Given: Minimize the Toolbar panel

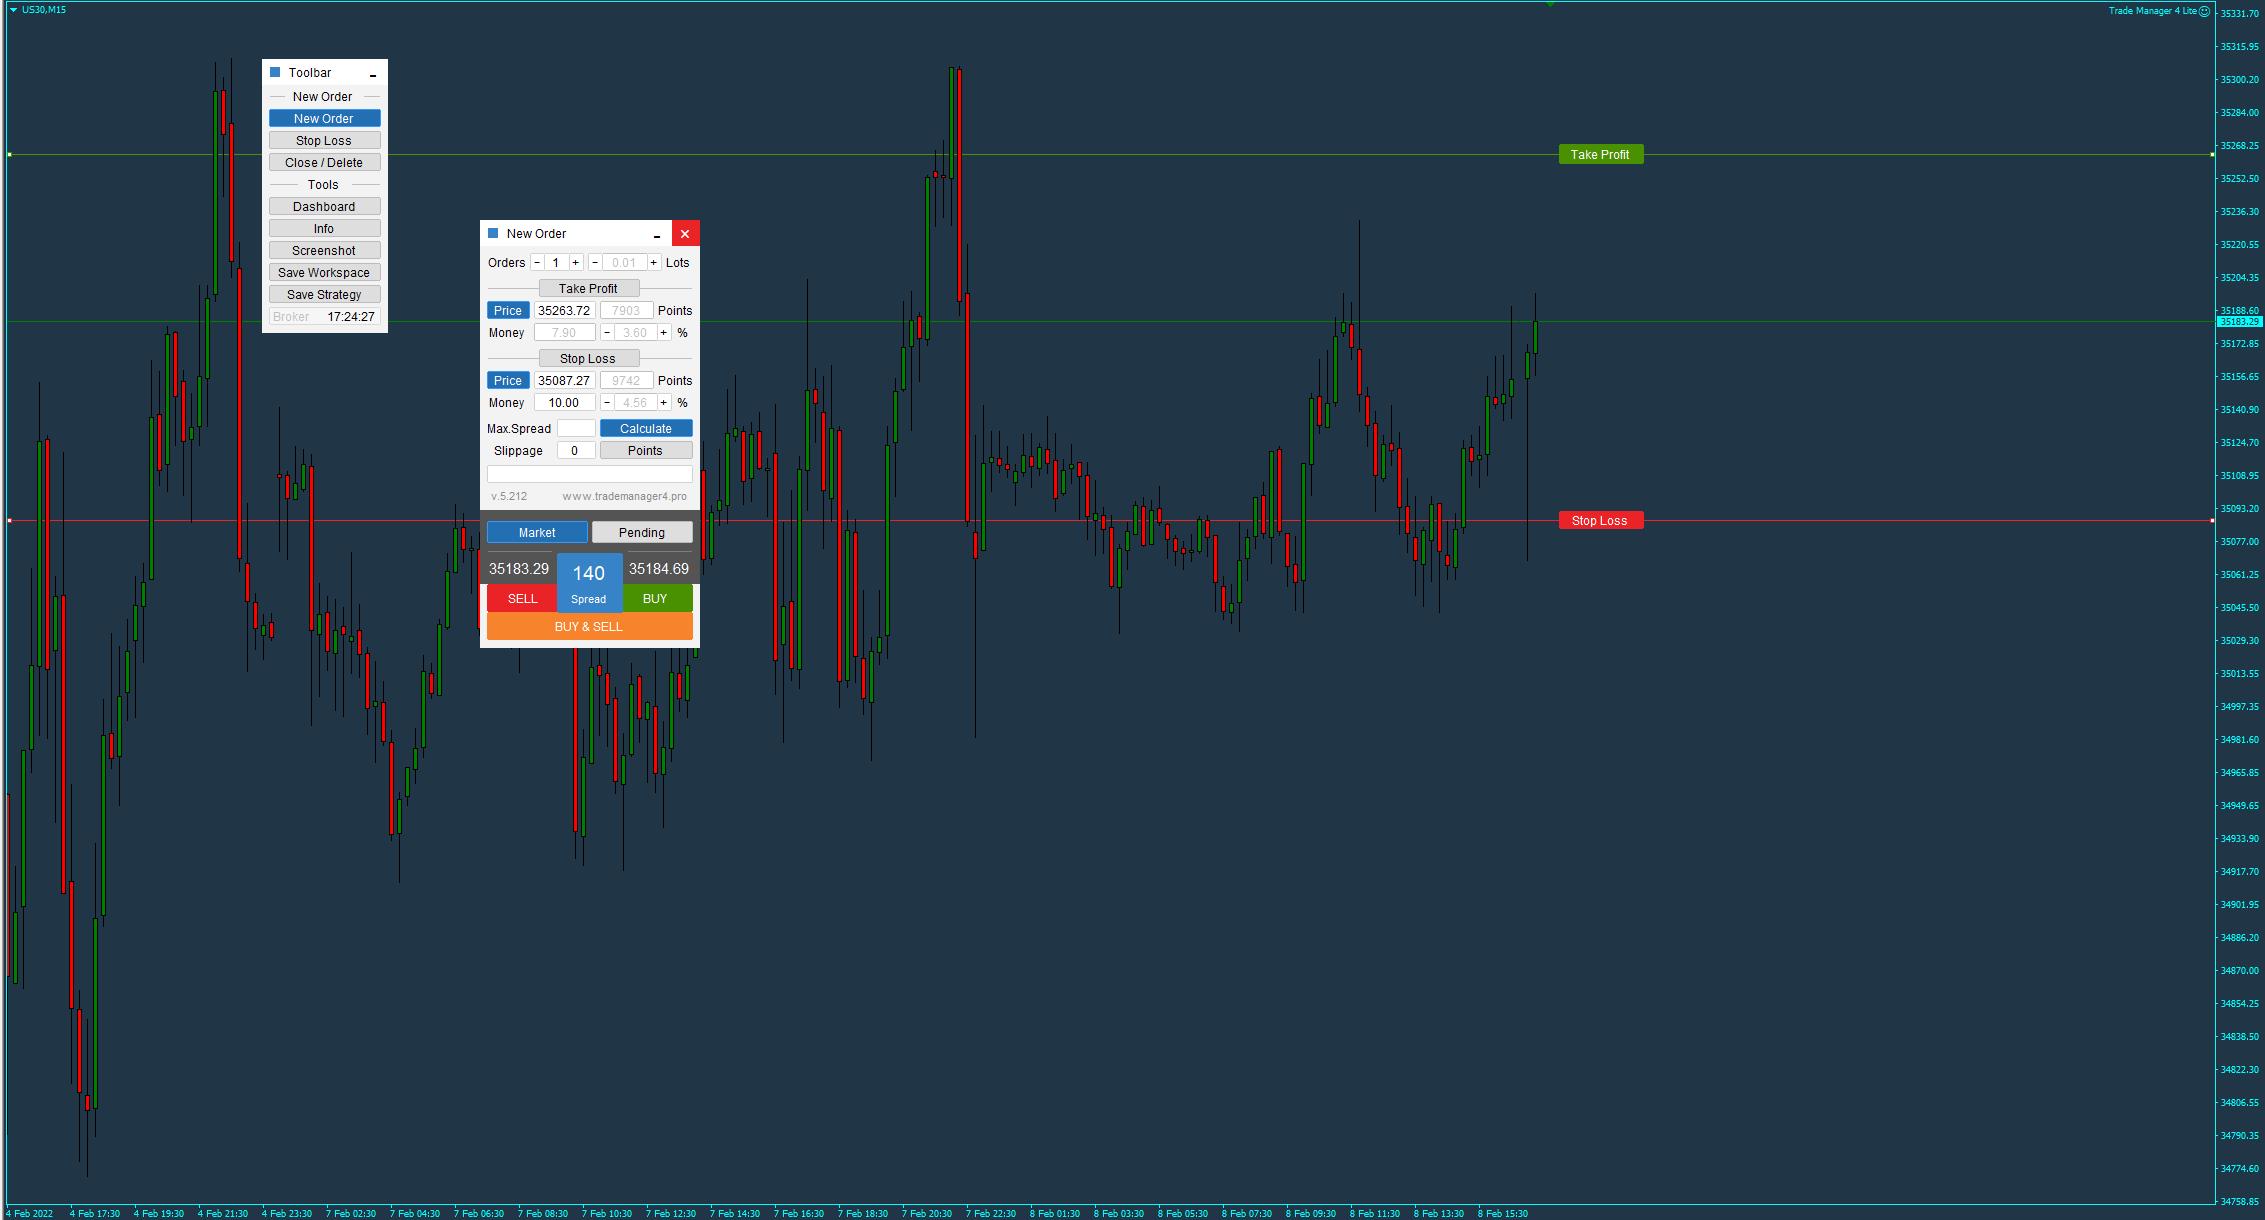Looking at the screenshot, I should coord(373,74).
